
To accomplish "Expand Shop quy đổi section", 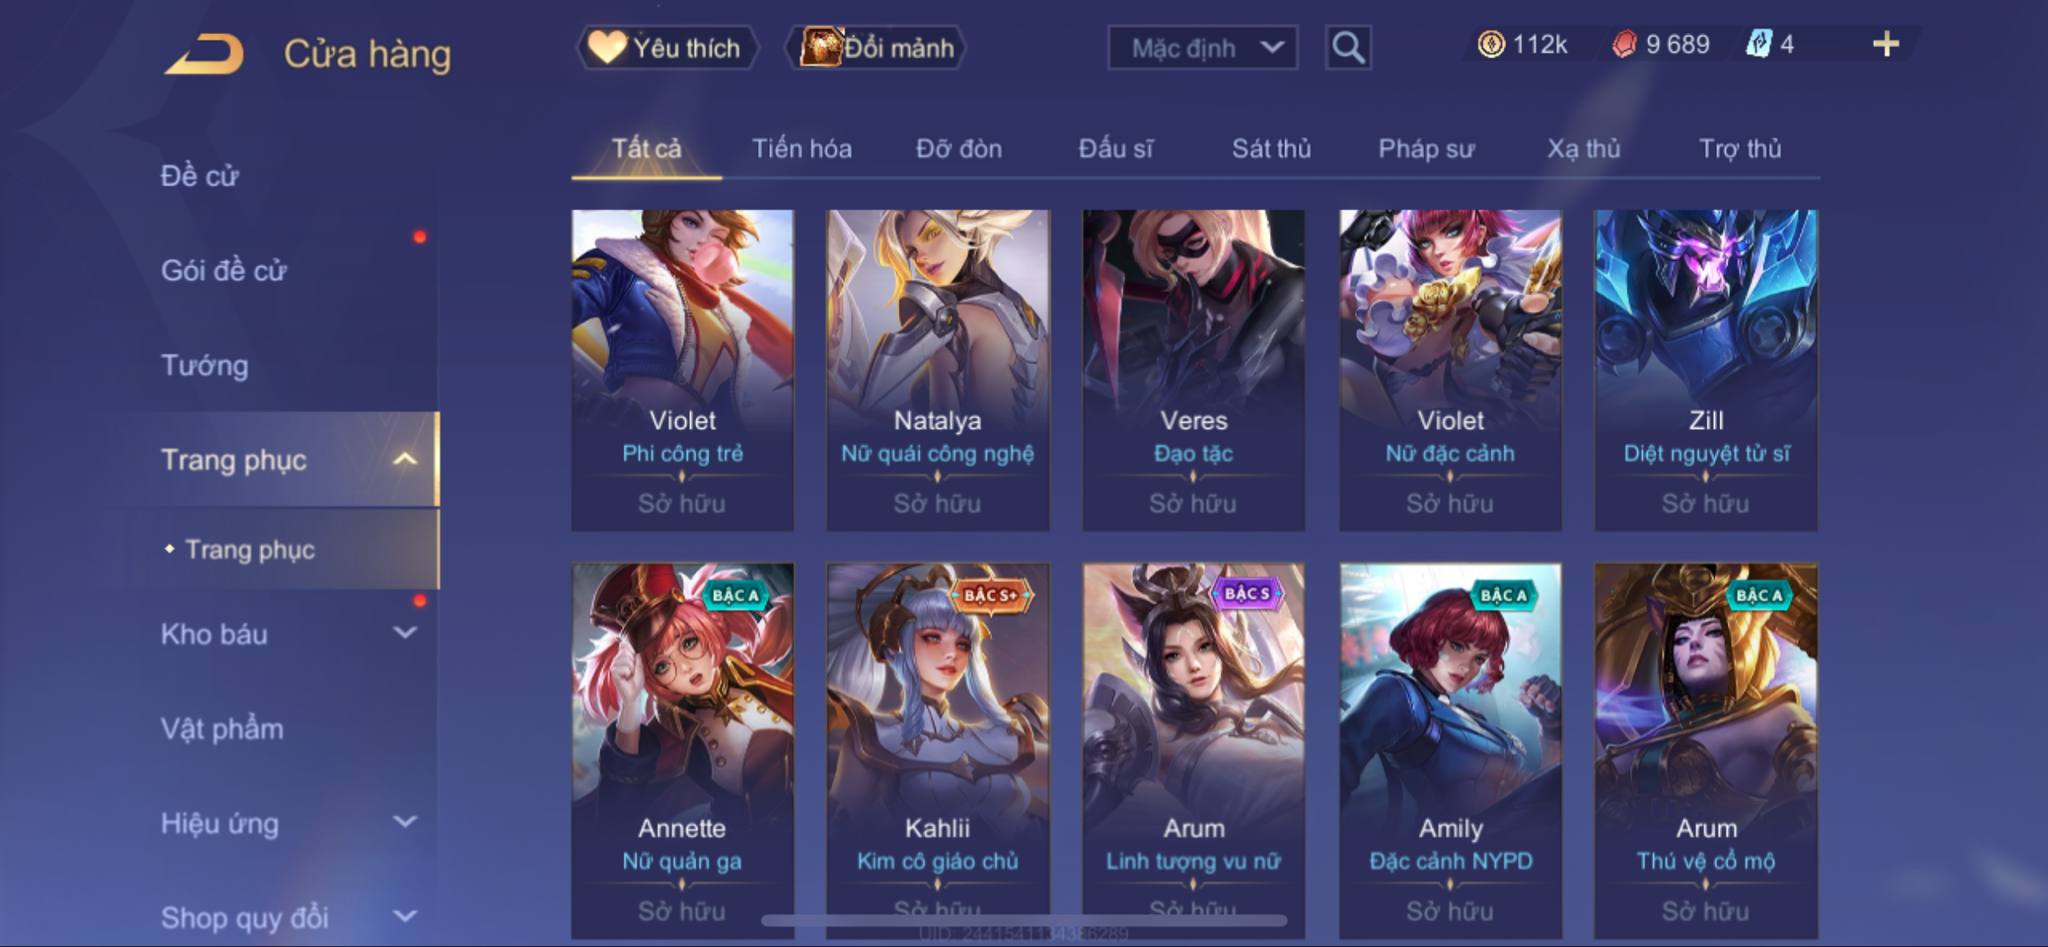I will (405, 915).
